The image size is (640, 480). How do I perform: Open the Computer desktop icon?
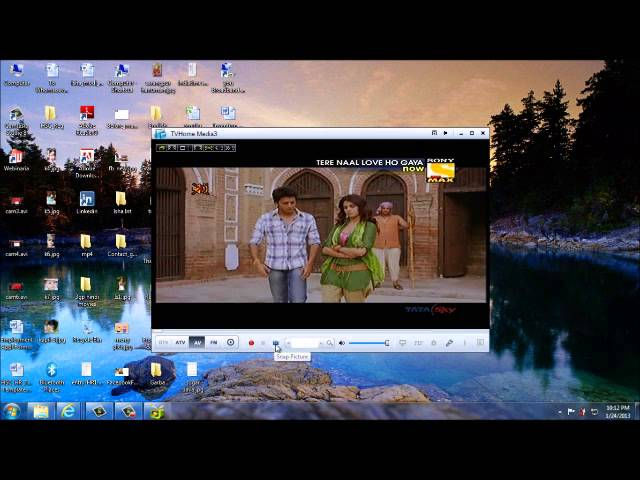click(x=16, y=75)
